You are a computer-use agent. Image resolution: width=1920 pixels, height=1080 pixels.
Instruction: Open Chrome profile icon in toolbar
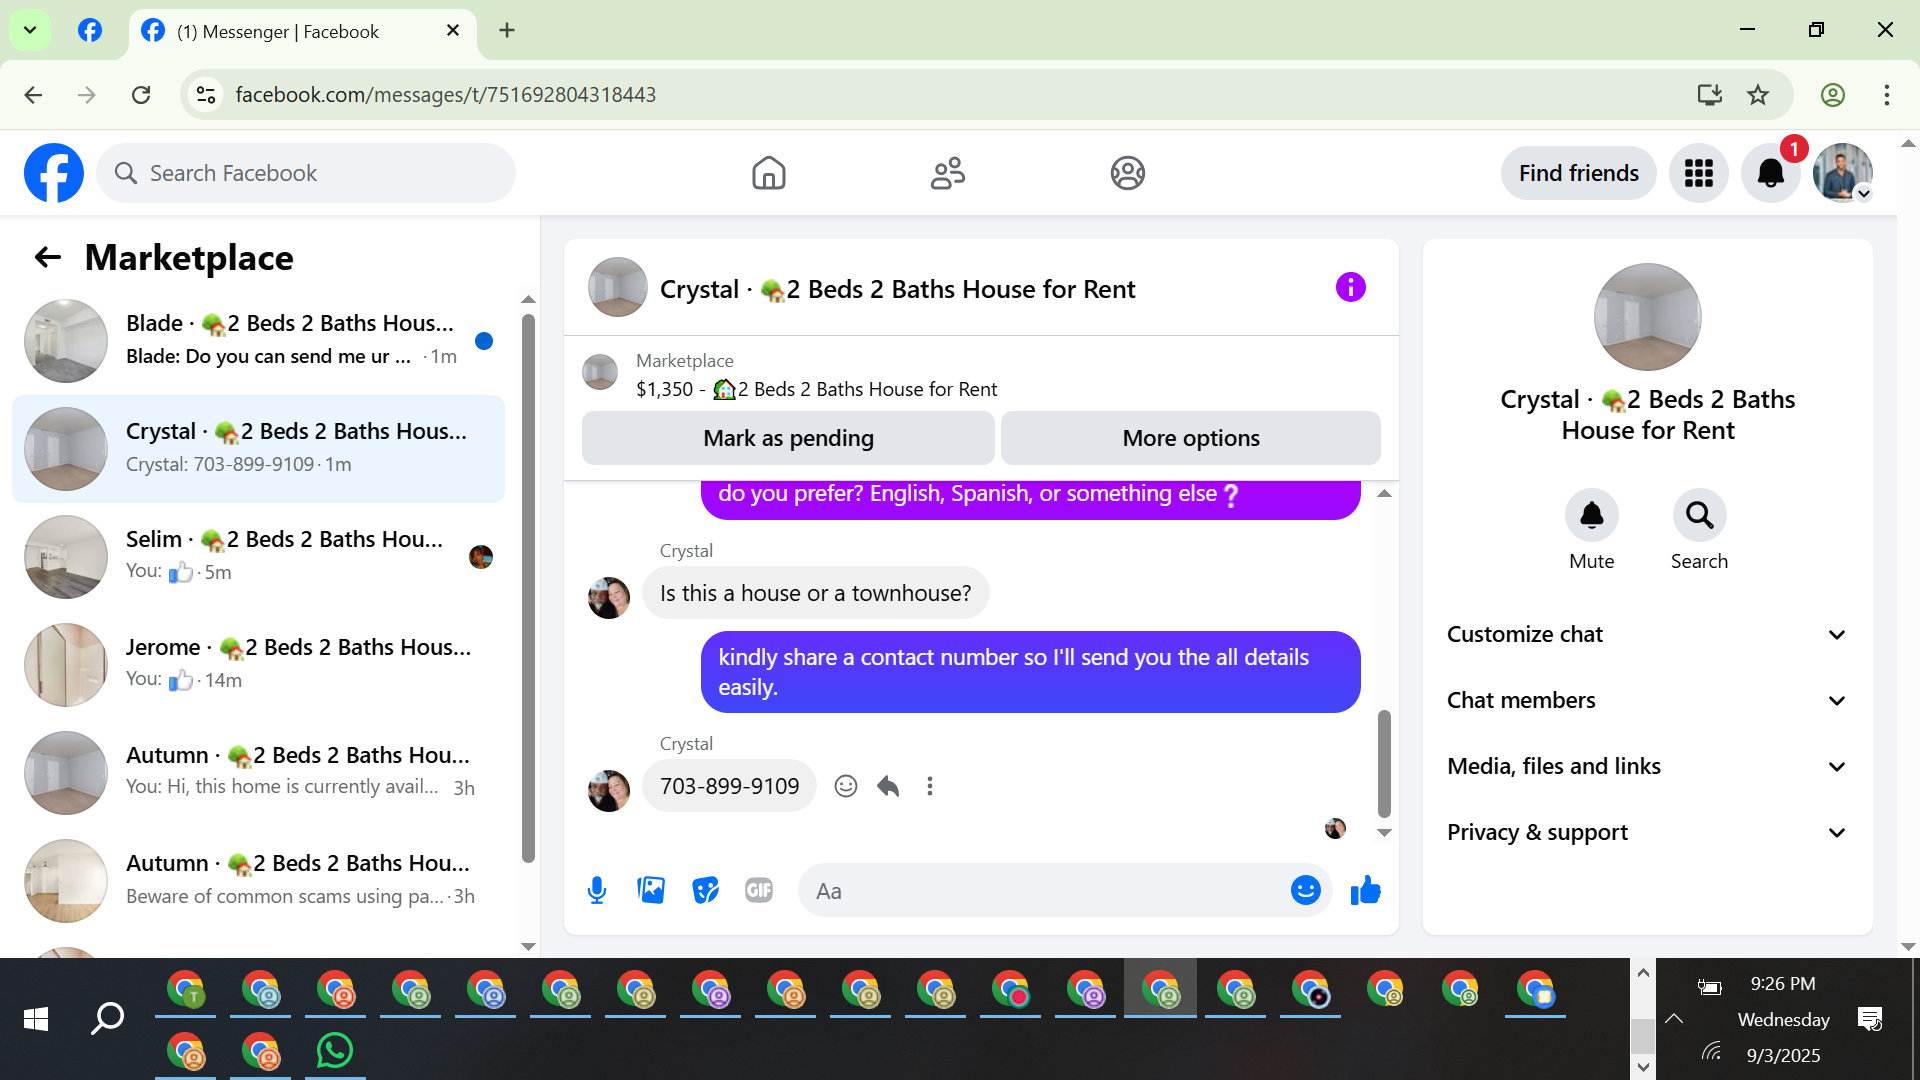pos(1833,95)
